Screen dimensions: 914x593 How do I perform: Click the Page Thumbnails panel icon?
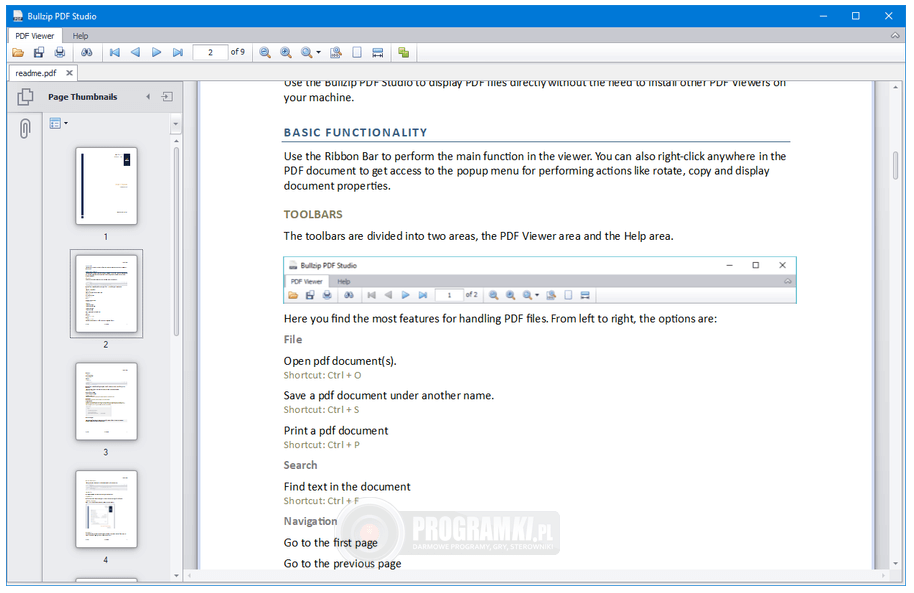pyautogui.click(x=25, y=97)
